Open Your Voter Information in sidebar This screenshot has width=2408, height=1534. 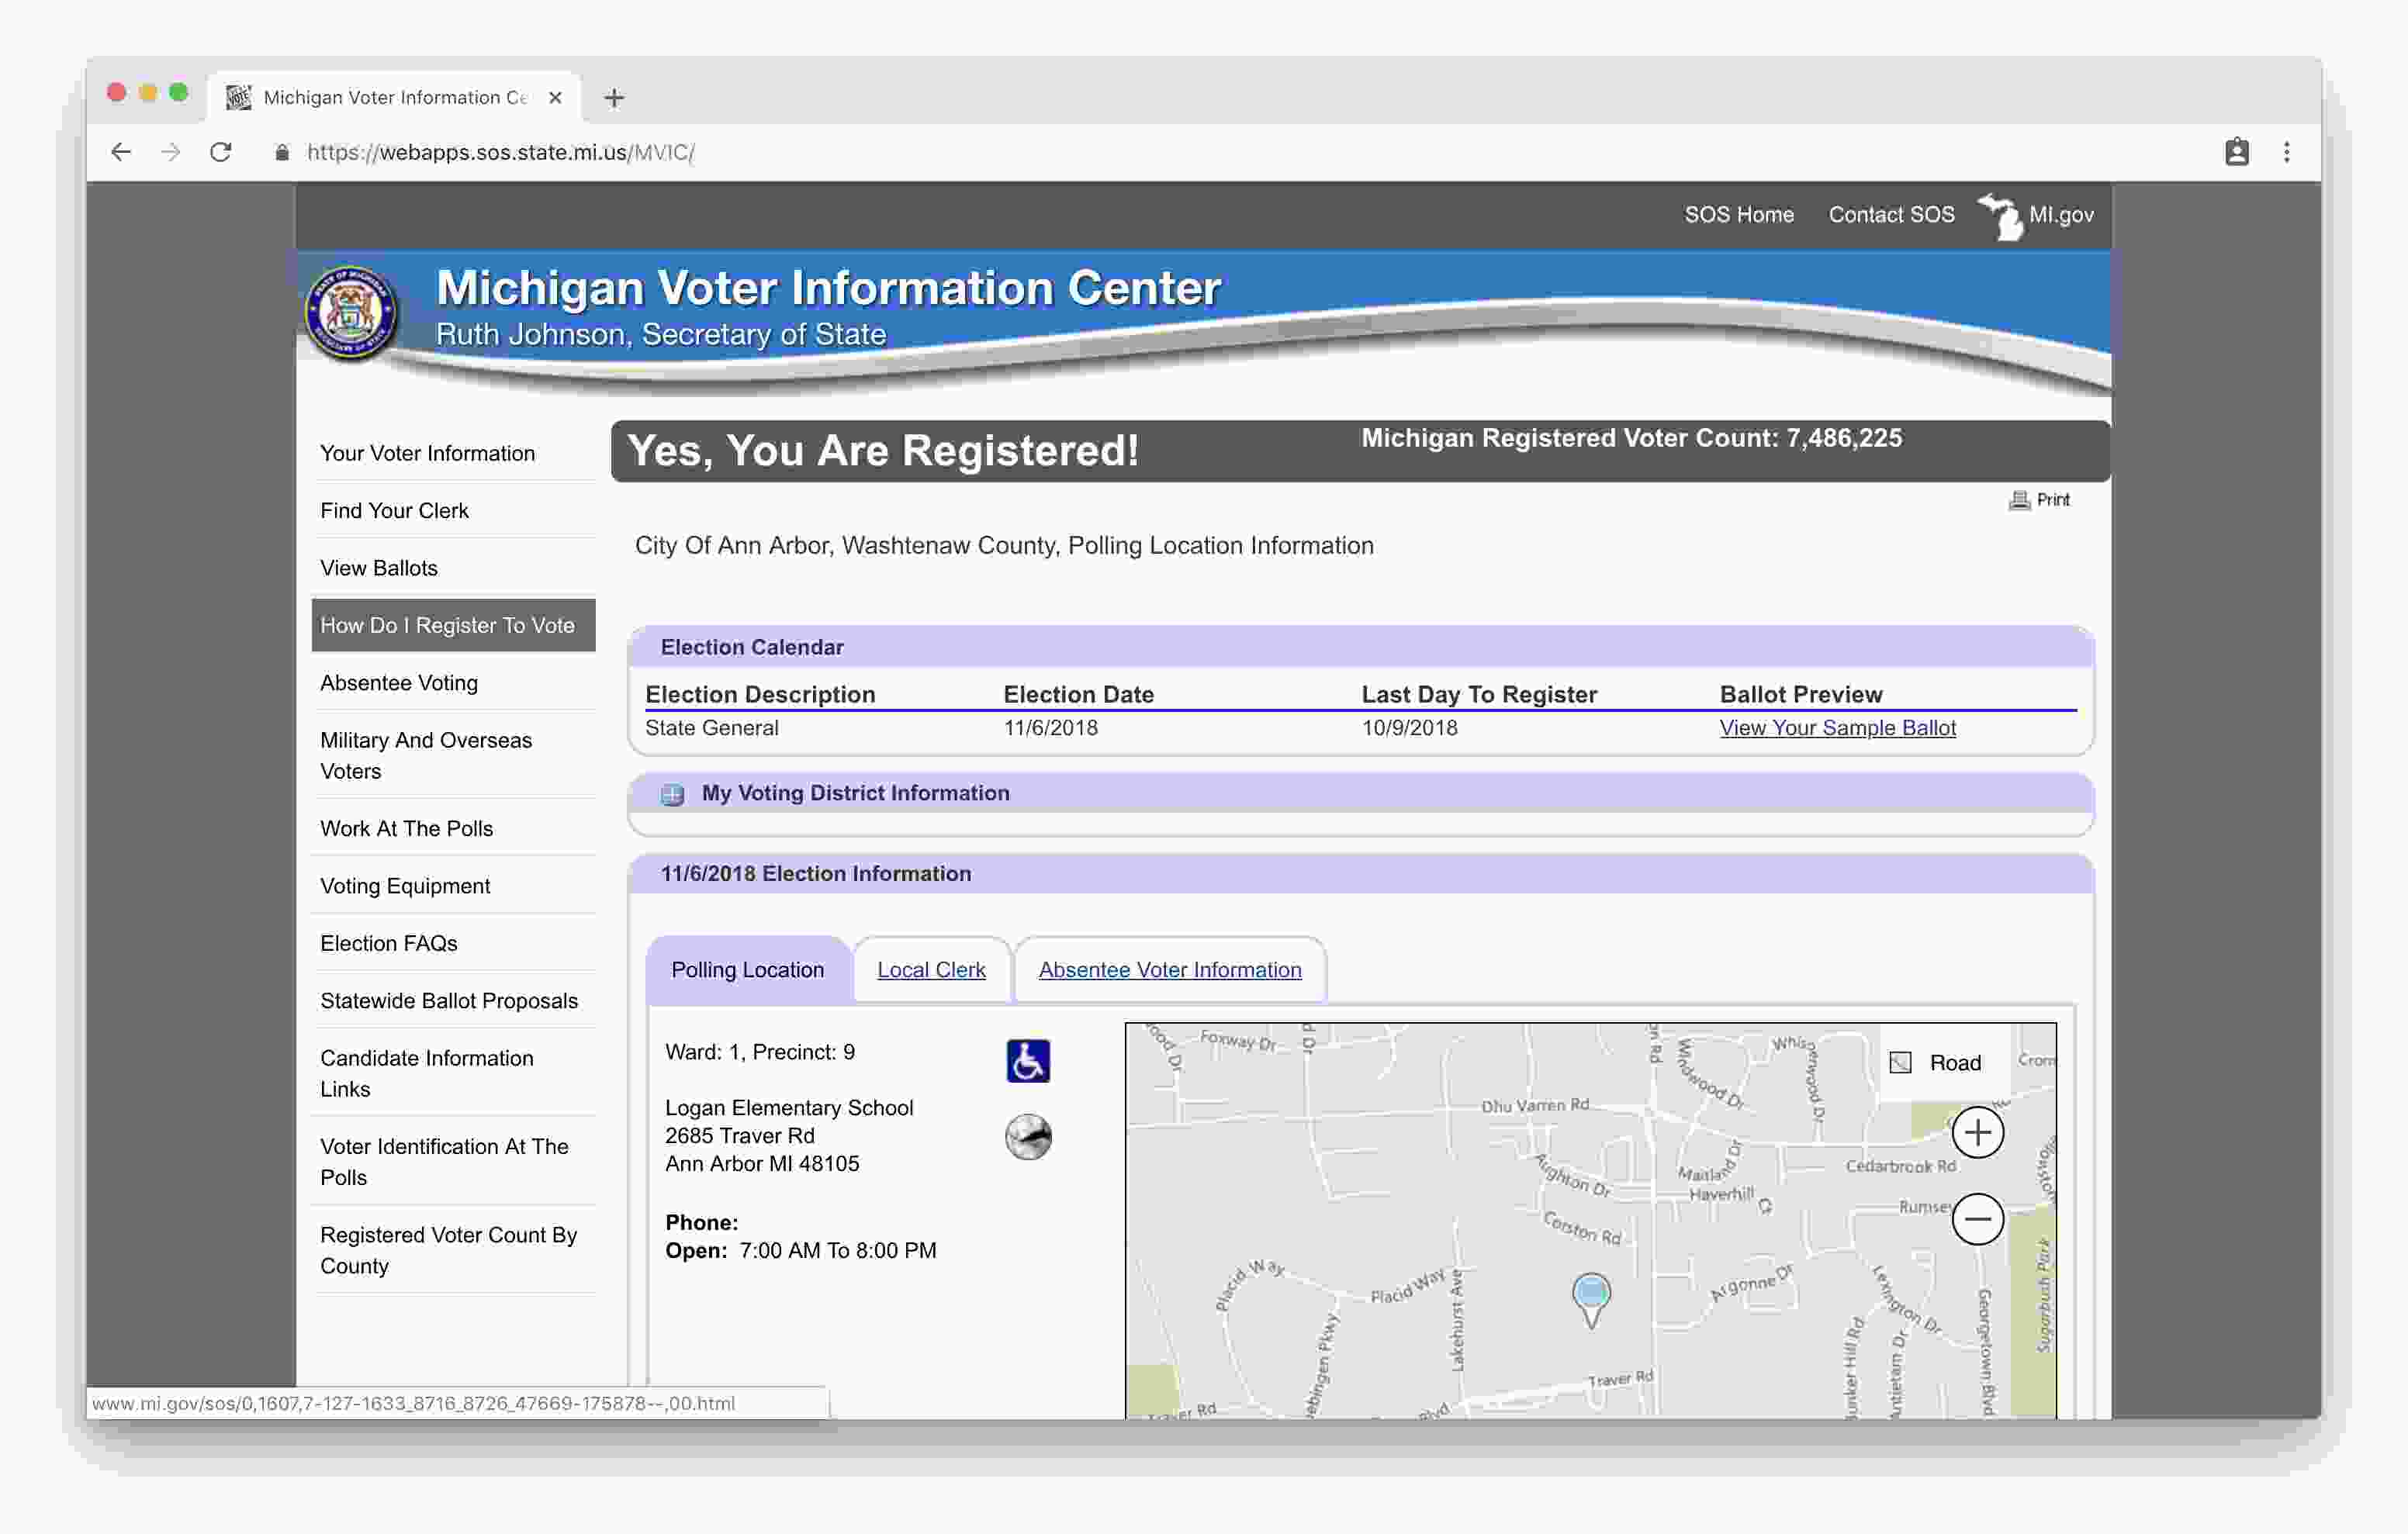pyautogui.click(x=427, y=453)
